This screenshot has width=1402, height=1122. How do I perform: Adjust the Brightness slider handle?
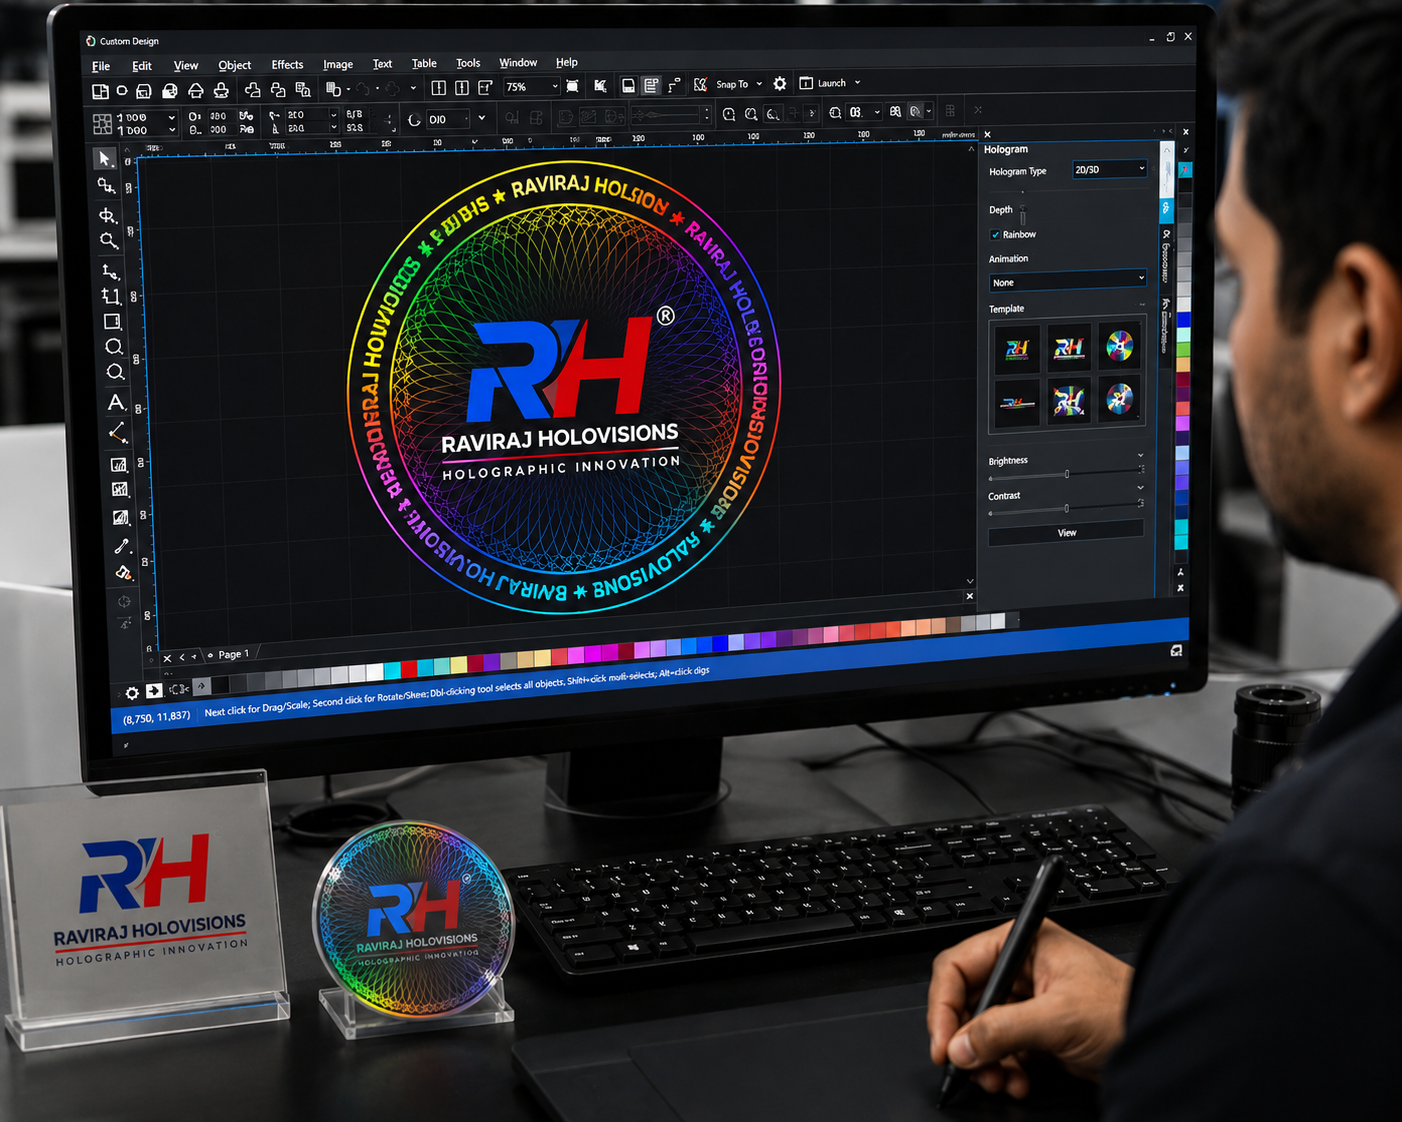tap(1067, 474)
